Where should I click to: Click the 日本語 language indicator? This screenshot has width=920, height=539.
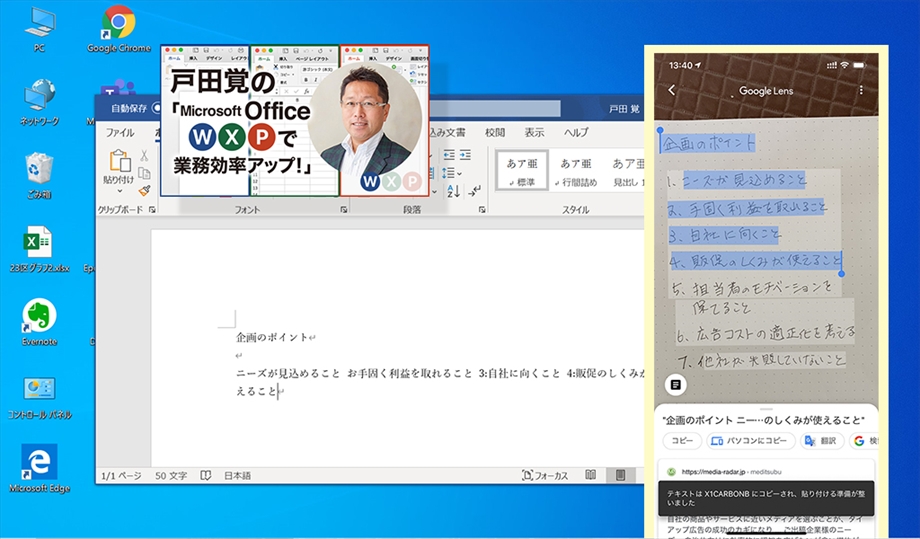tap(238, 476)
